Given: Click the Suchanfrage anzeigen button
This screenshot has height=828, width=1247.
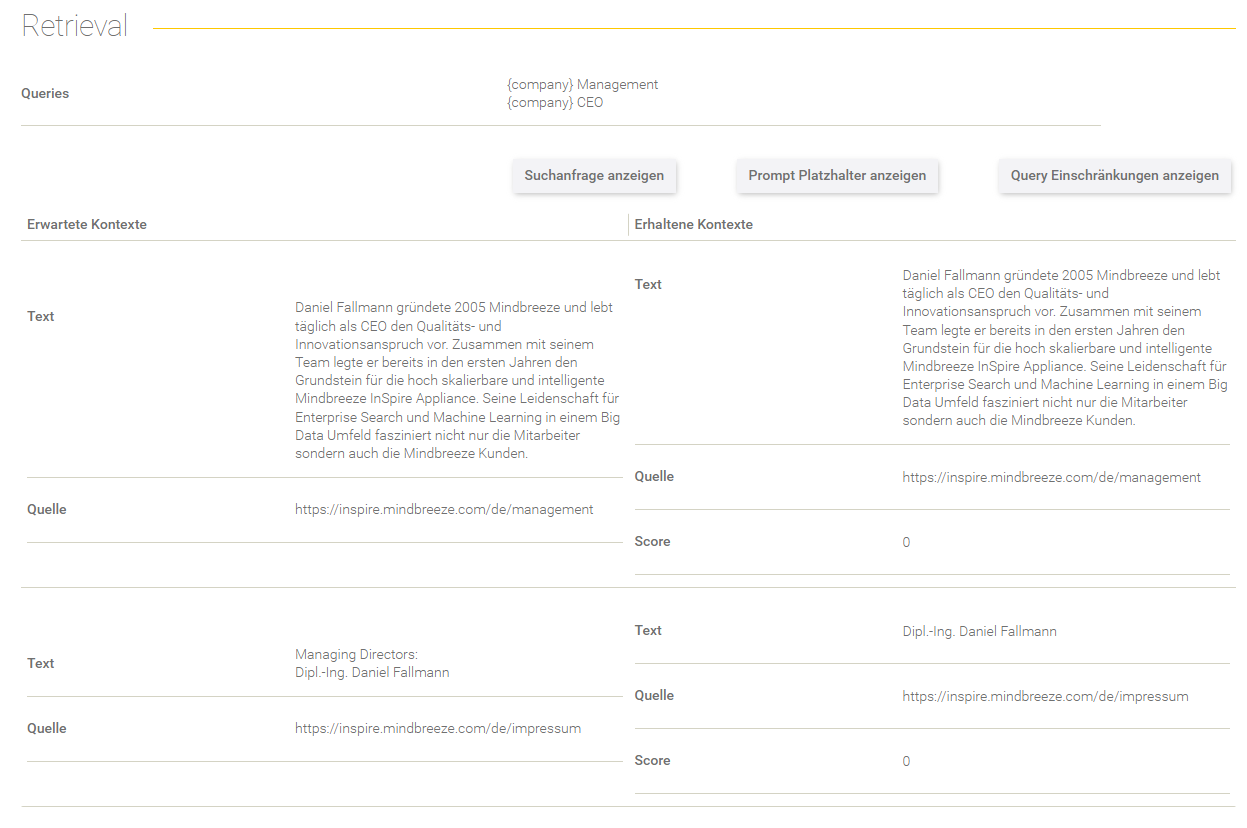Looking at the screenshot, I should point(594,176).
